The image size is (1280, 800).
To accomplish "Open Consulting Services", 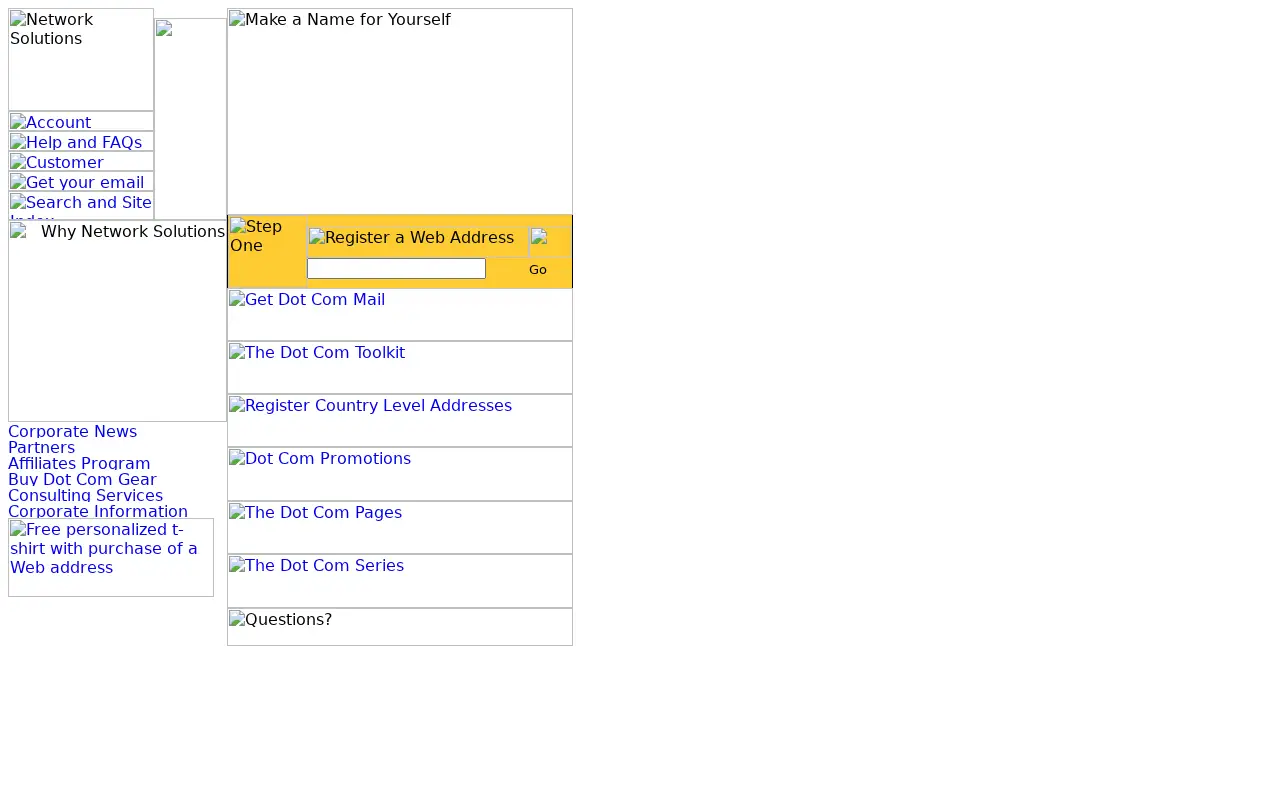I will tap(85, 496).
